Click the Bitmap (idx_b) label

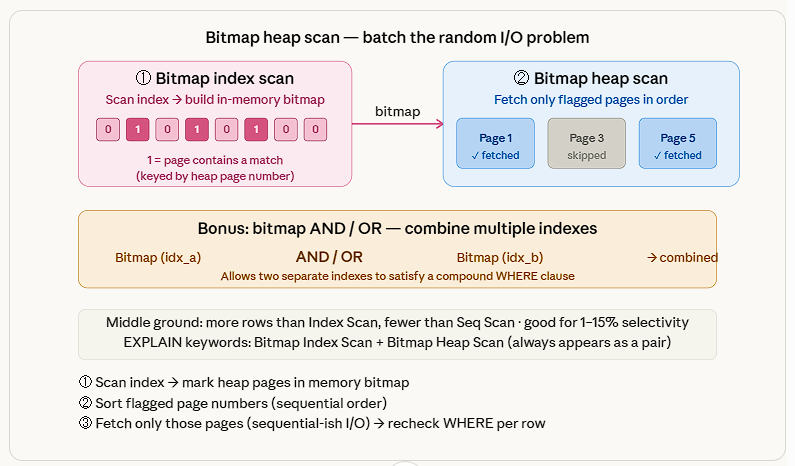pos(491,257)
